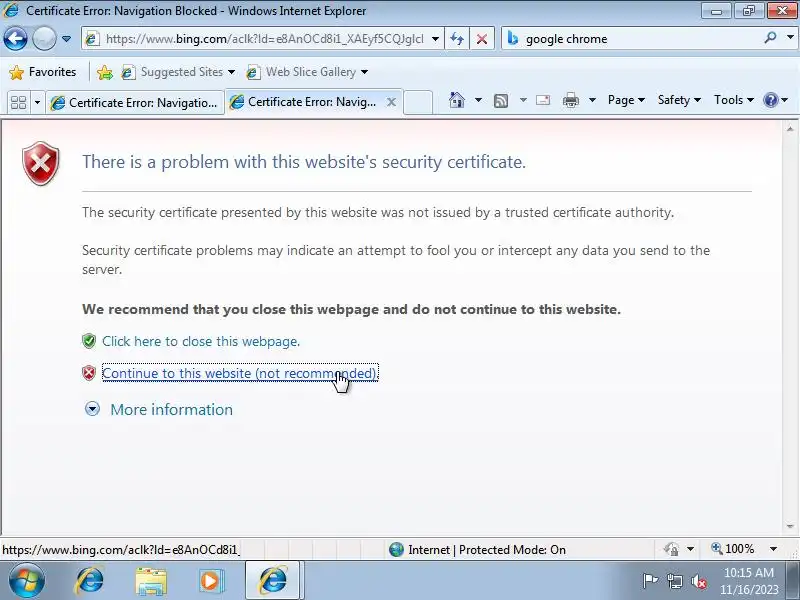Viewport: 800px width, 600px height.
Task: Click the RSS feeds icon
Action: 501,101
